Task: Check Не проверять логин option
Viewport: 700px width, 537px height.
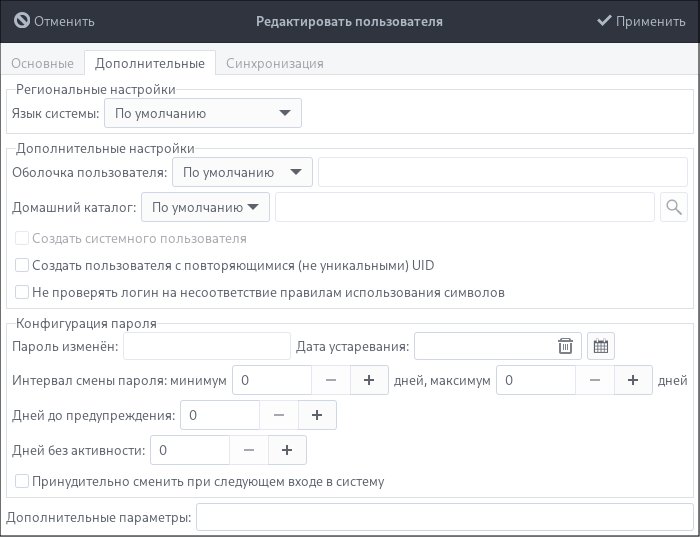Action: (22, 292)
